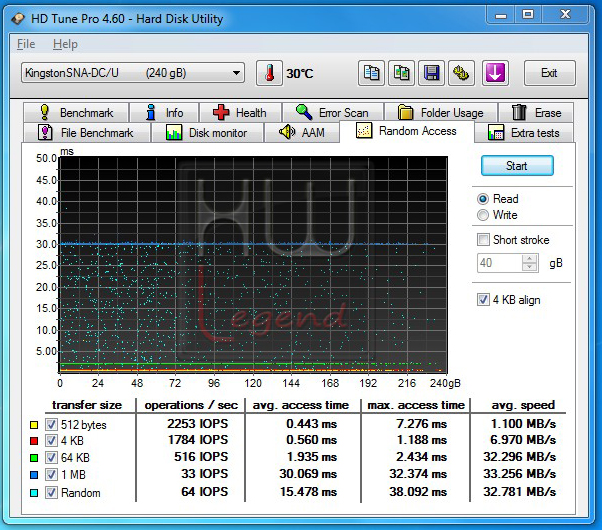602x530 pixels.
Task: Copy screenshot to clipboard icon
Action: pyautogui.click(x=401, y=73)
